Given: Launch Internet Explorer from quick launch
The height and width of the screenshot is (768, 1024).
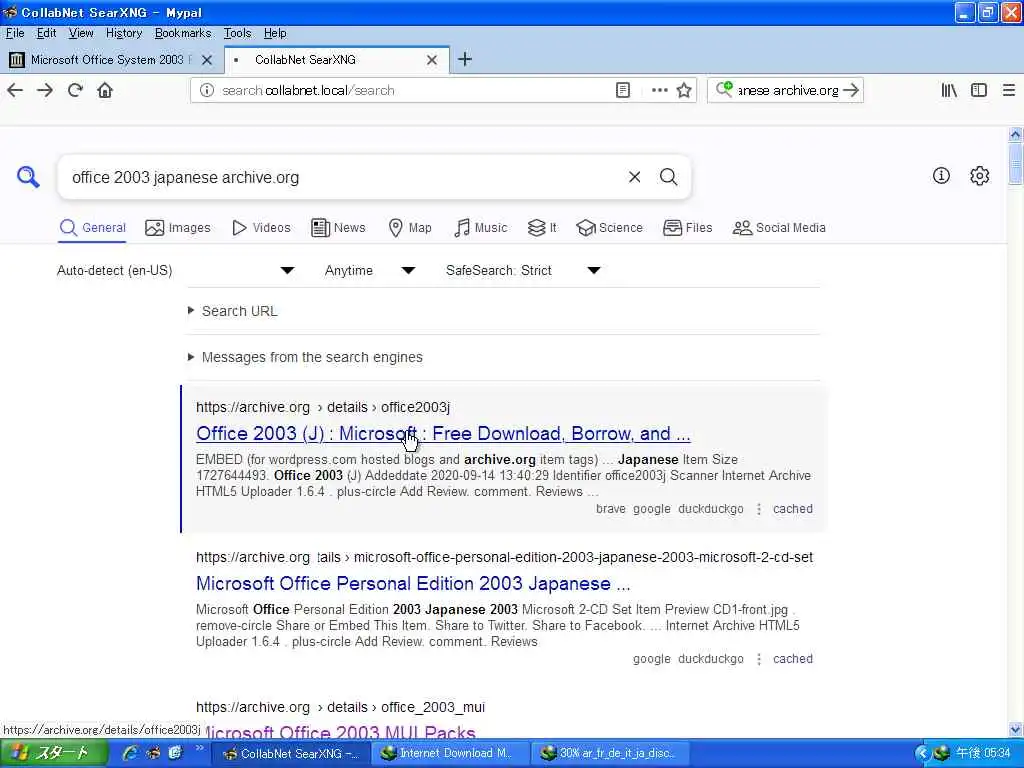Looking at the screenshot, I should 130,753.
